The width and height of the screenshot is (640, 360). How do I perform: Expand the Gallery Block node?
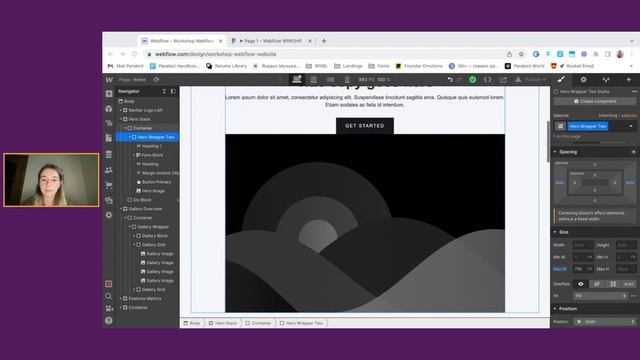(134, 236)
